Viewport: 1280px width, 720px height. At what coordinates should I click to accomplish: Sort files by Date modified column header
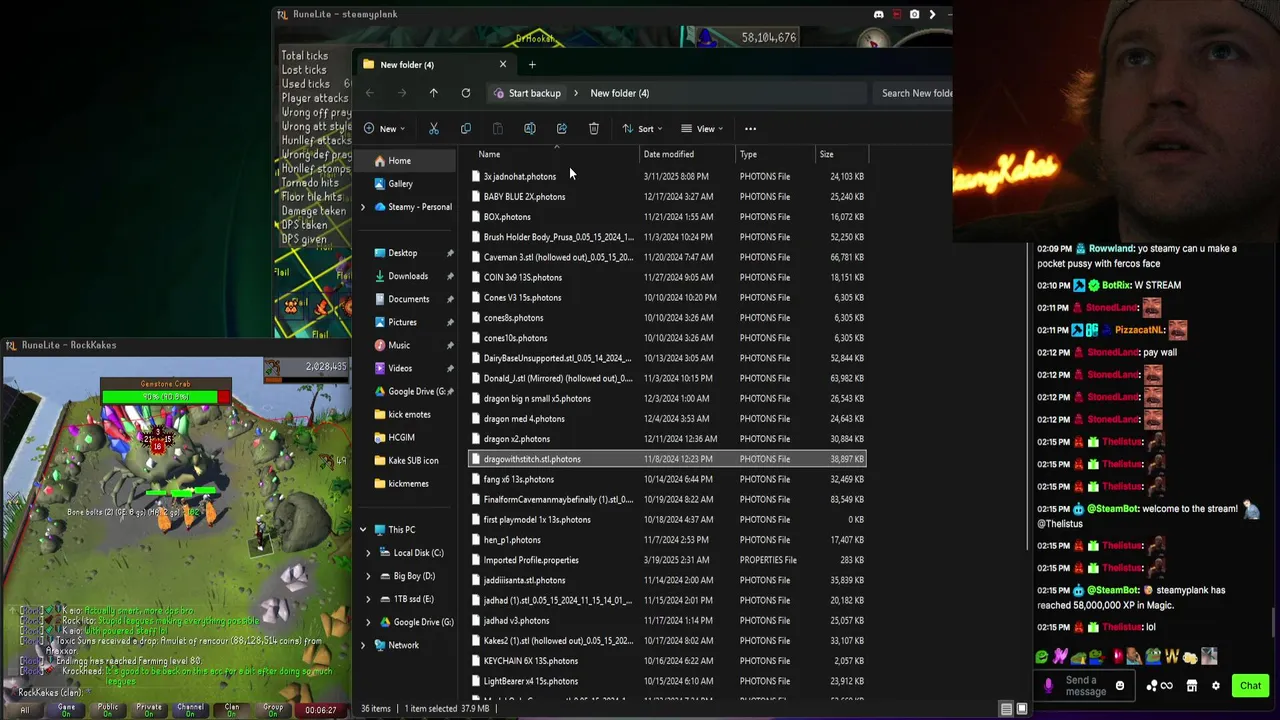[x=686, y=154]
